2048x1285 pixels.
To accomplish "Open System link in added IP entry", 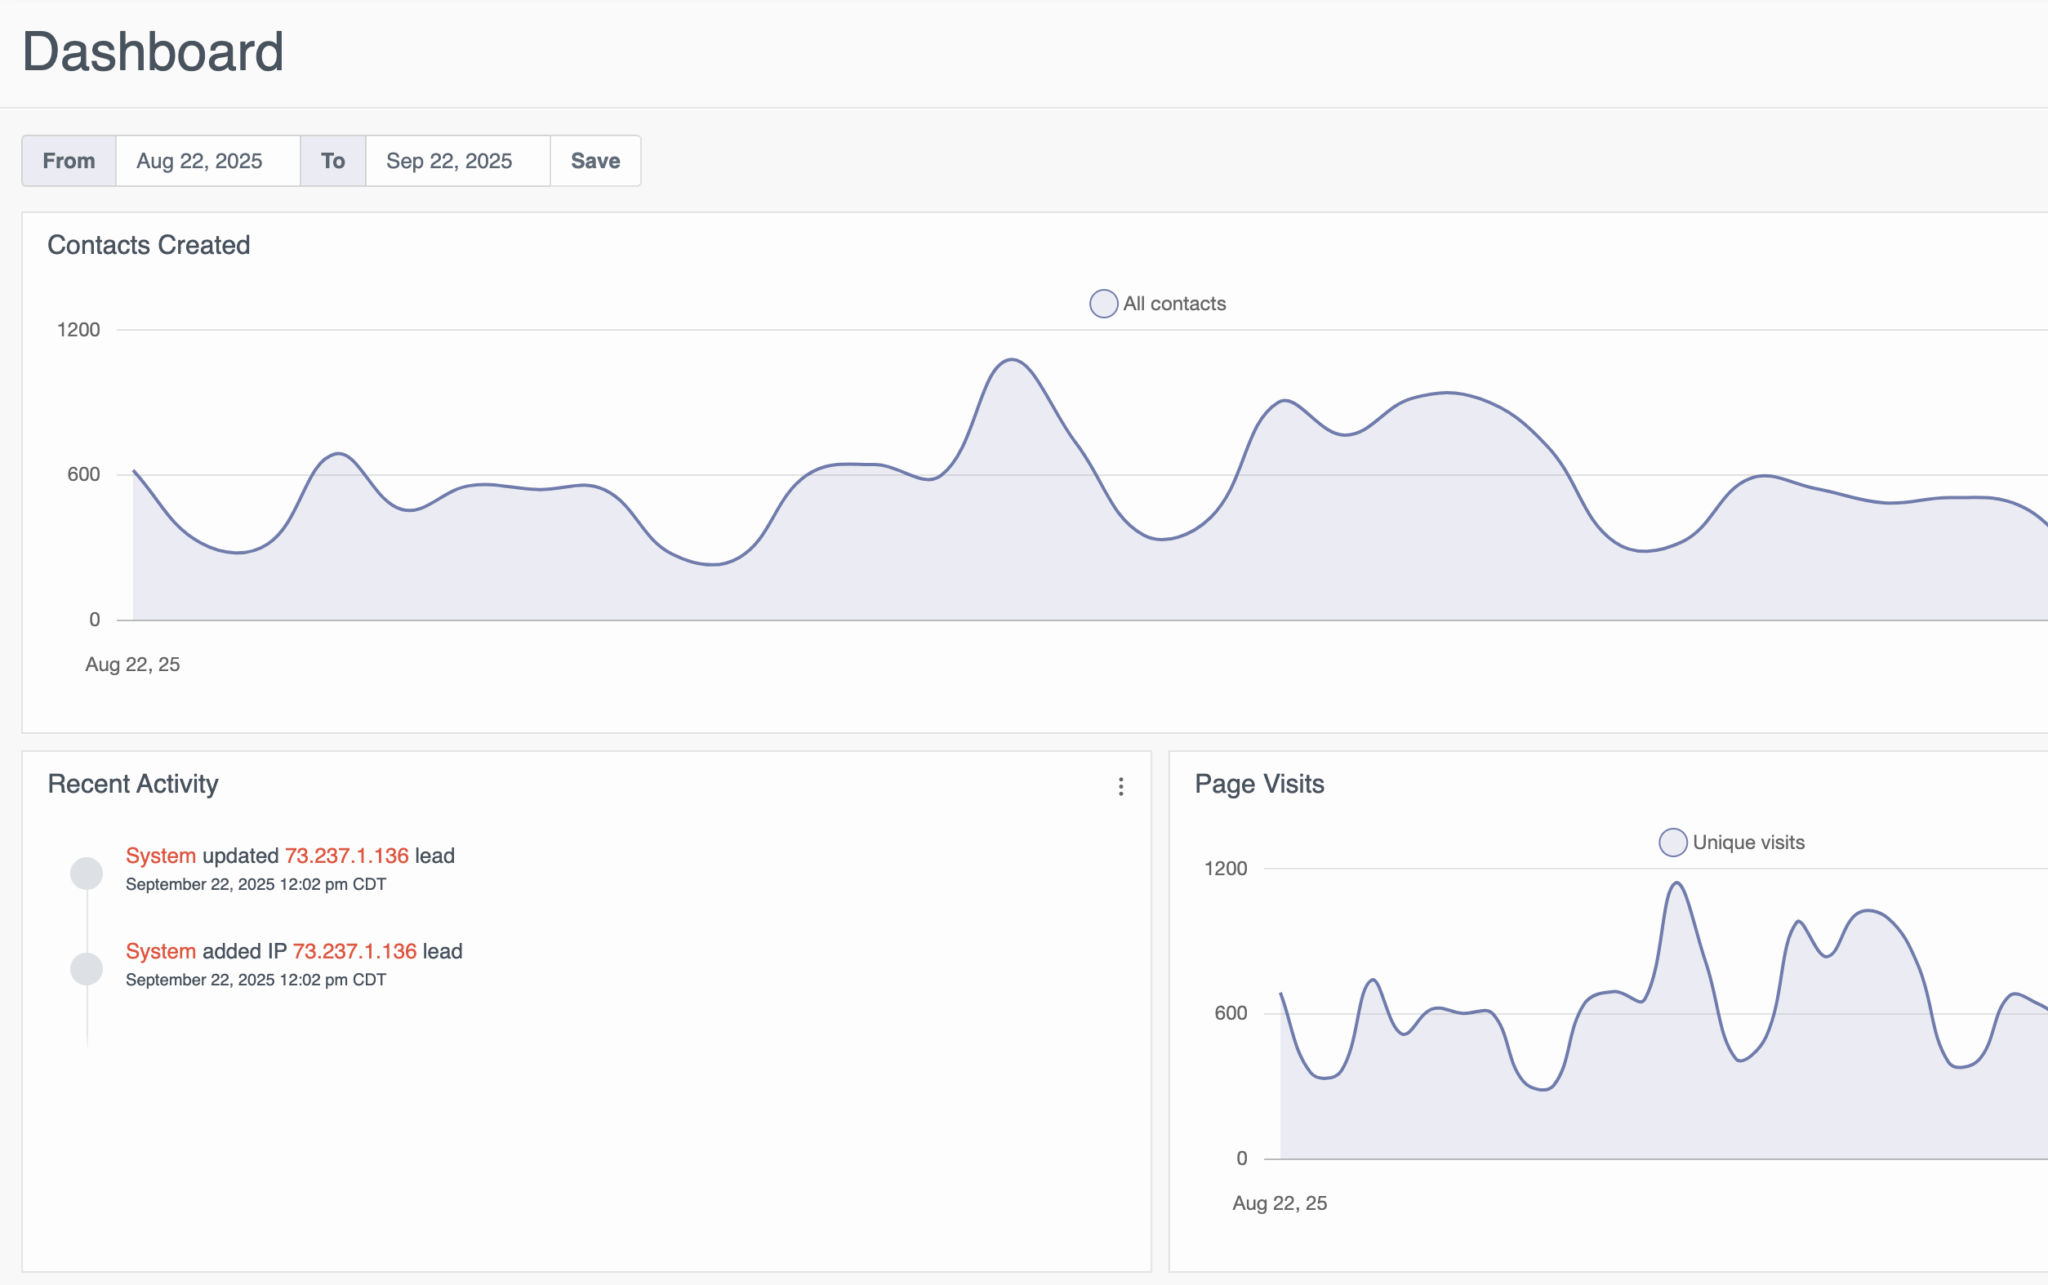I will pyautogui.click(x=160, y=951).
